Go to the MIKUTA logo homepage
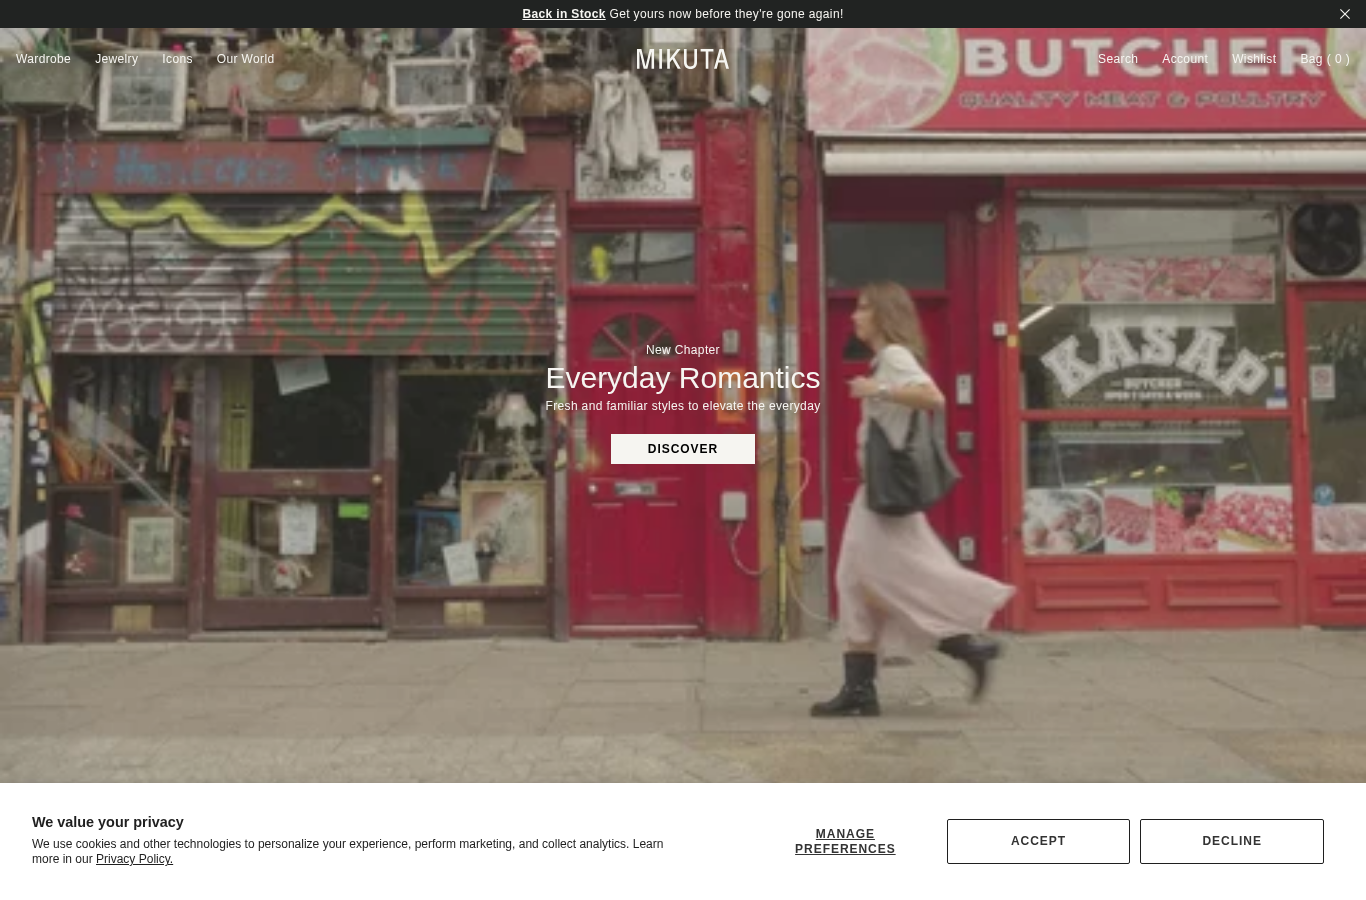The width and height of the screenshot is (1366, 900). click(x=683, y=59)
